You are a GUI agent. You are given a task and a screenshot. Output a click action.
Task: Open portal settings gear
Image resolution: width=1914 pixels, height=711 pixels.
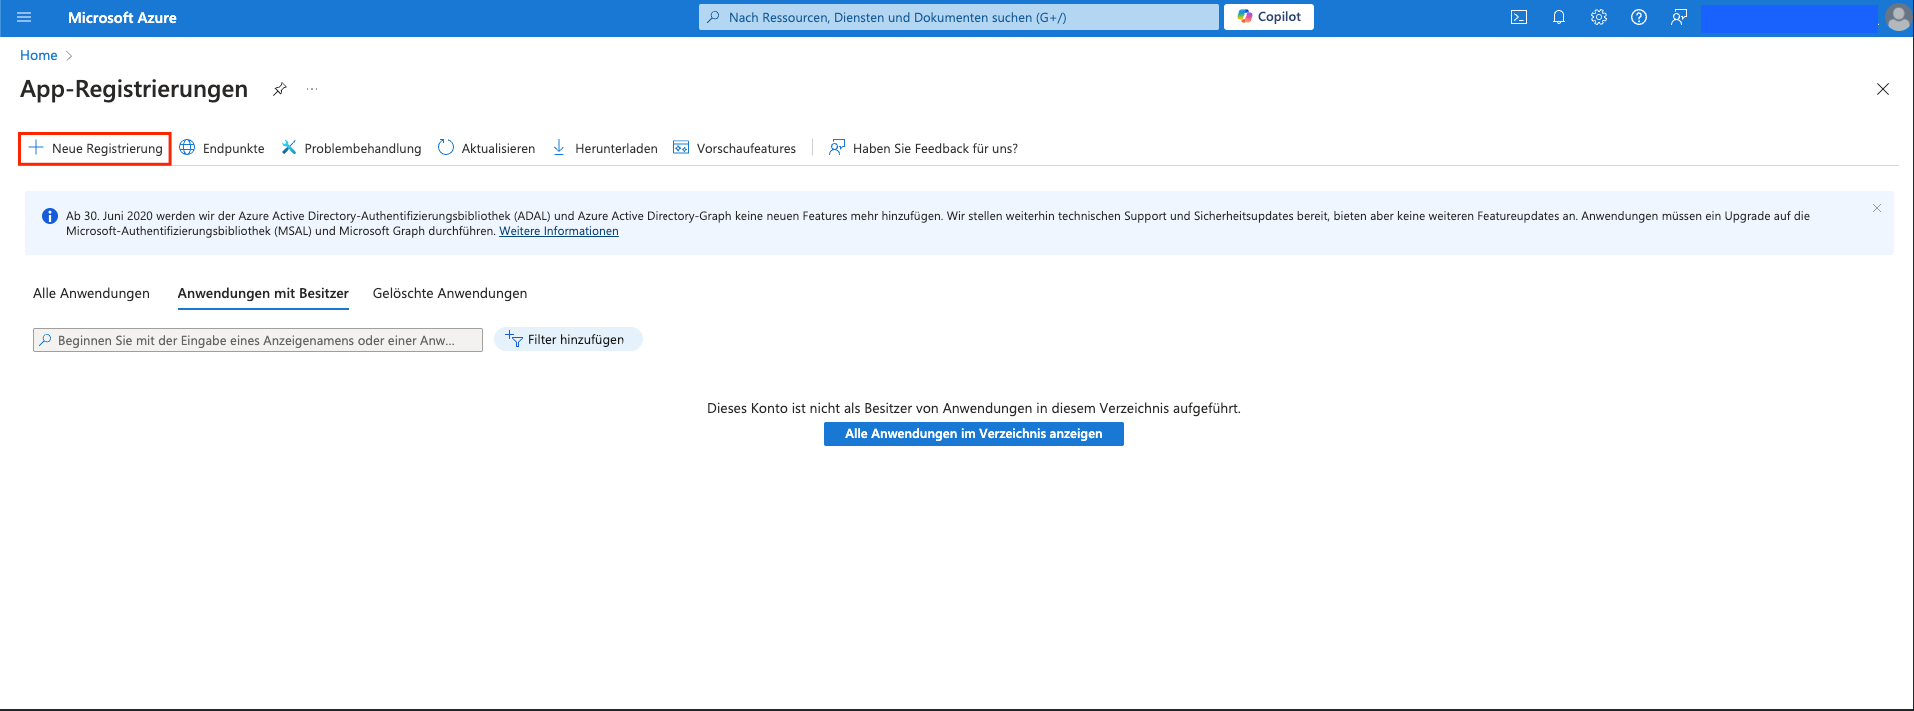[1598, 17]
